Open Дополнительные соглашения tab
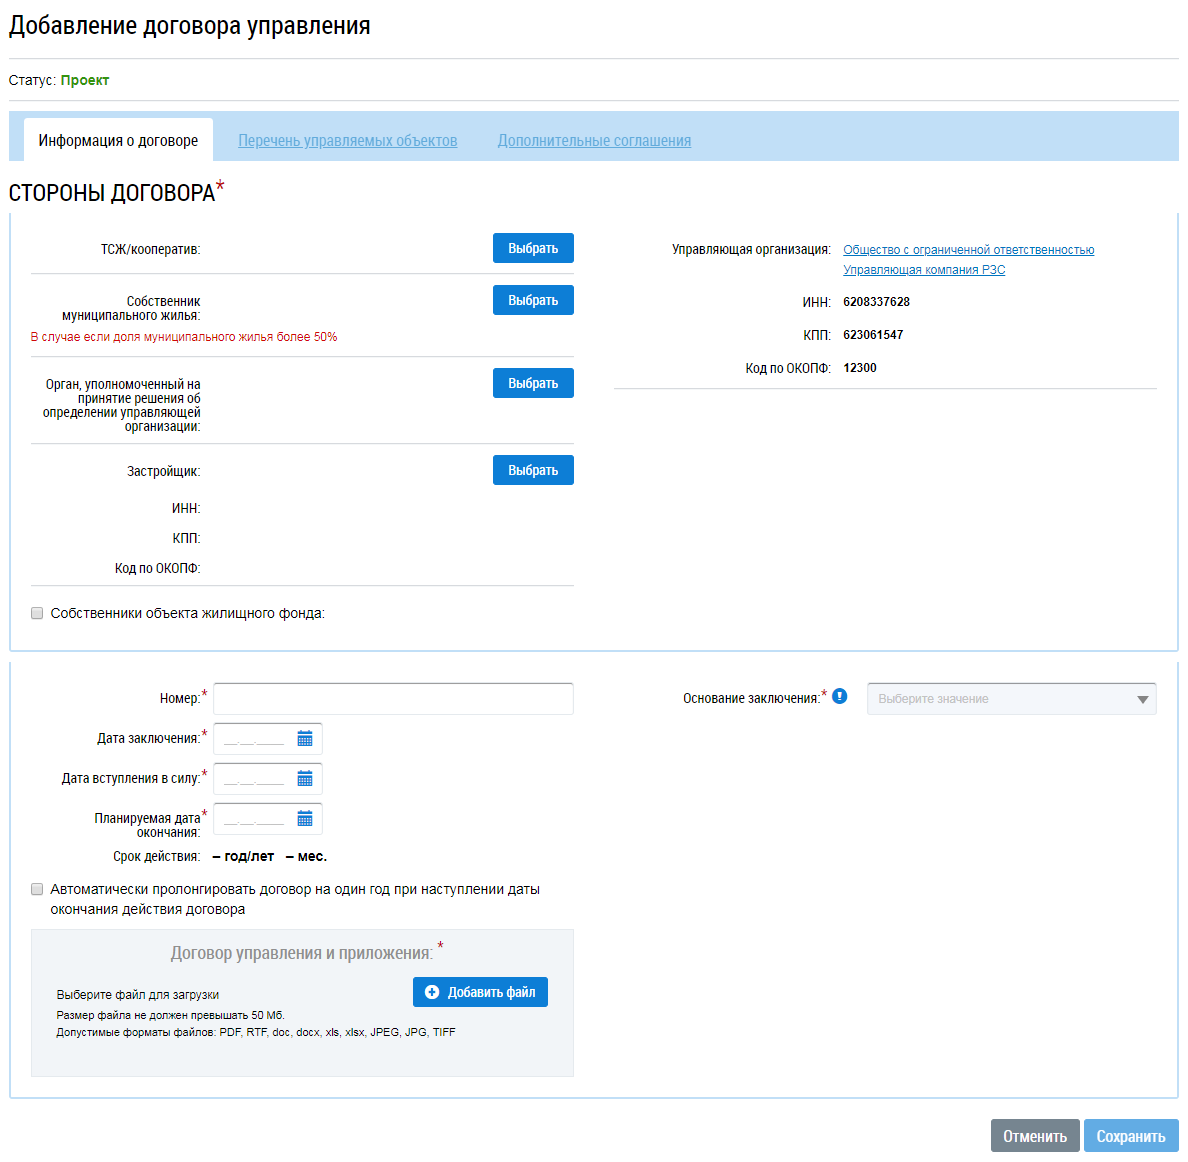This screenshot has height=1162, width=1188. (594, 141)
